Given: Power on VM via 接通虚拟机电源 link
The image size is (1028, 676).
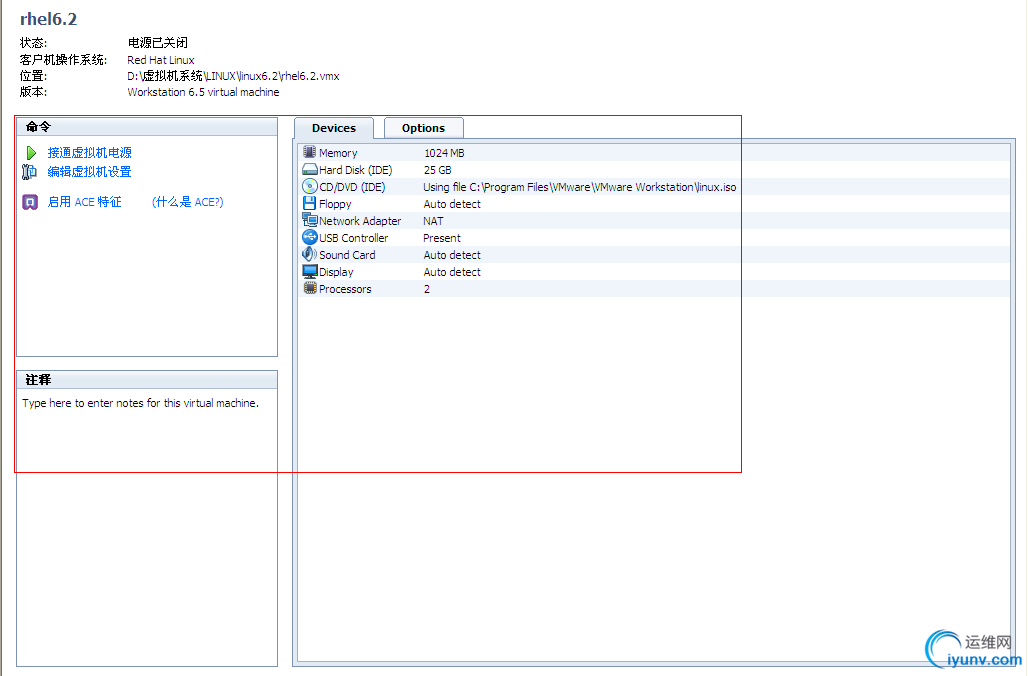Looking at the screenshot, I should pos(89,153).
